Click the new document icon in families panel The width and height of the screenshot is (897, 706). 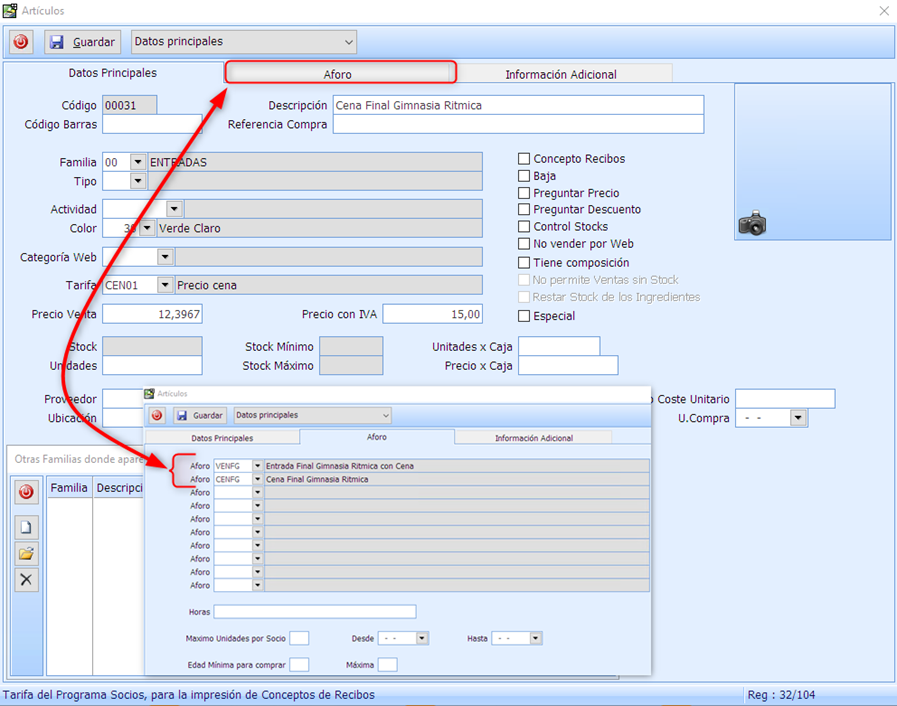point(27,528)
